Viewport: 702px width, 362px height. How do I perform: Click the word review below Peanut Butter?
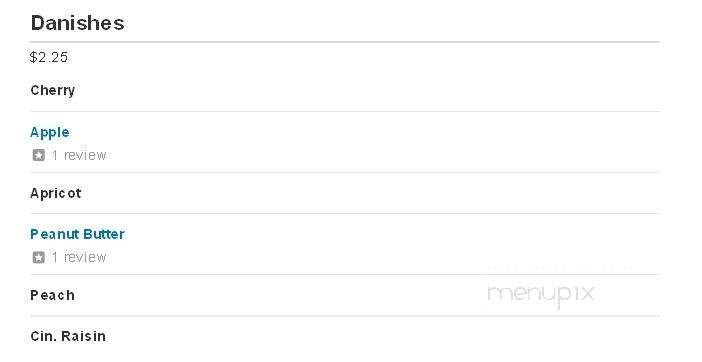tap(85, 257)
